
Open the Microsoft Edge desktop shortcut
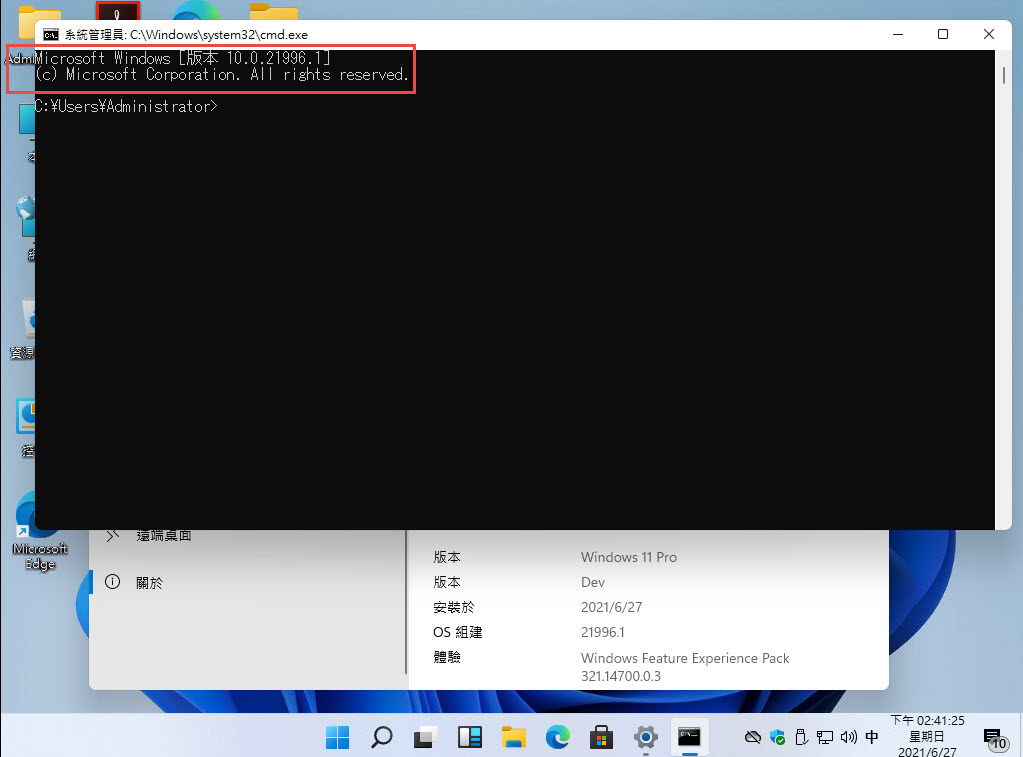click(39, 532)
